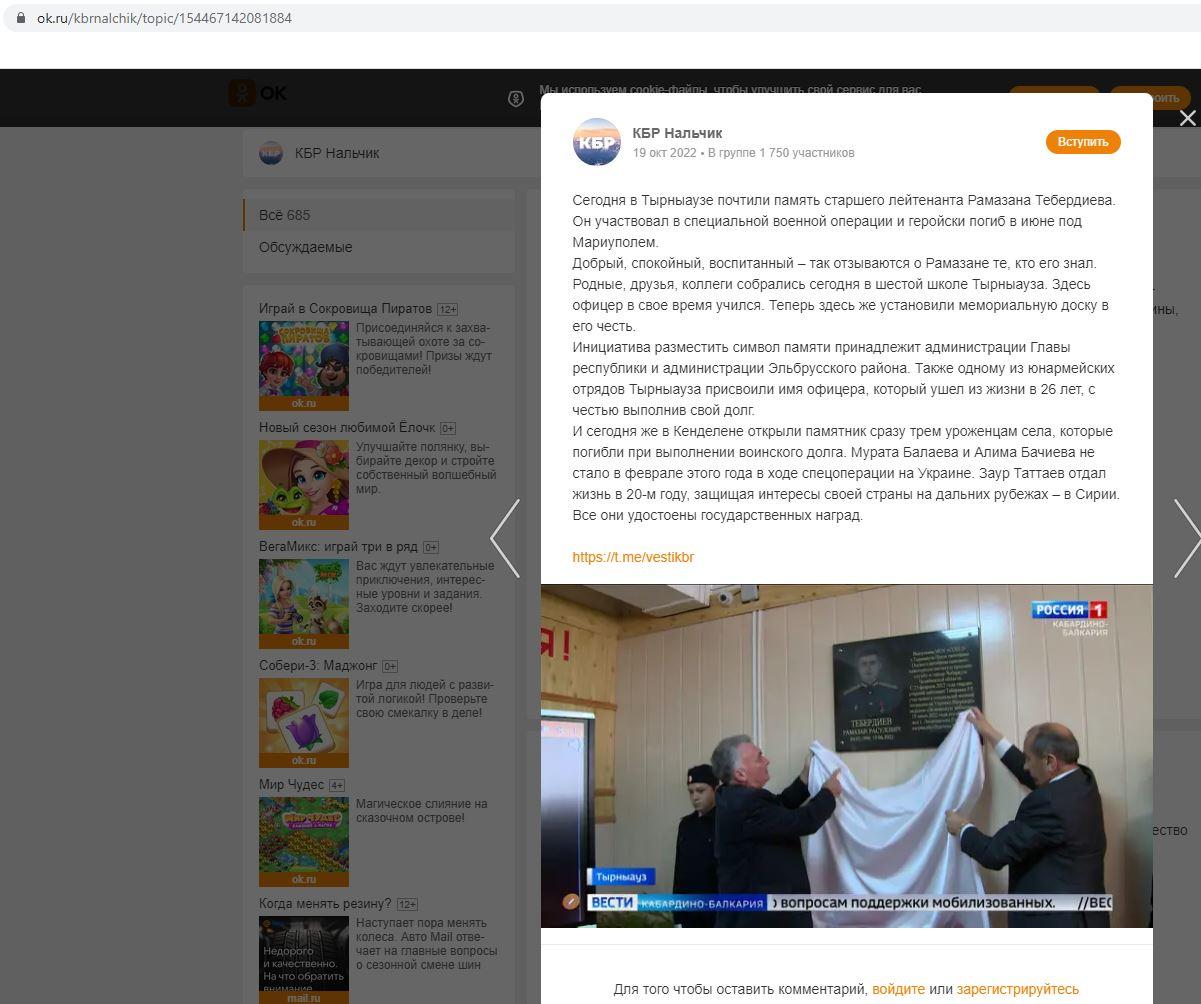Click the Магическое слияние на сказочном острове text
This screenshot has height=1004, width=1201.
coord(422,810)
